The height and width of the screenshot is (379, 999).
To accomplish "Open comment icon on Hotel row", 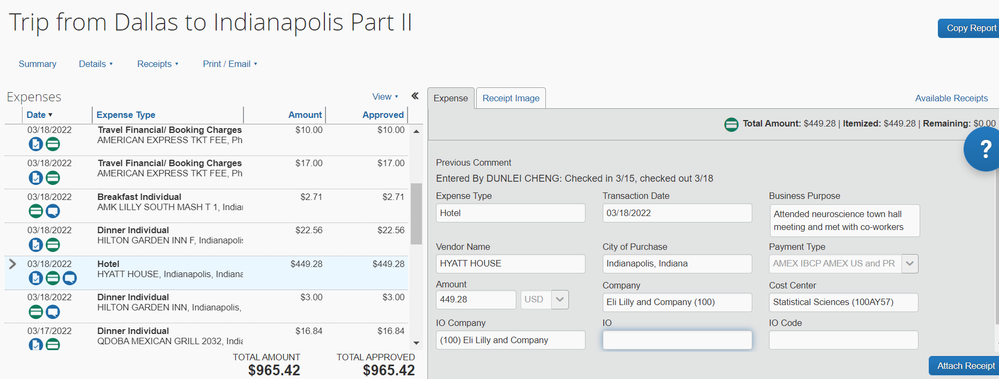I will [x=69, y=278].
